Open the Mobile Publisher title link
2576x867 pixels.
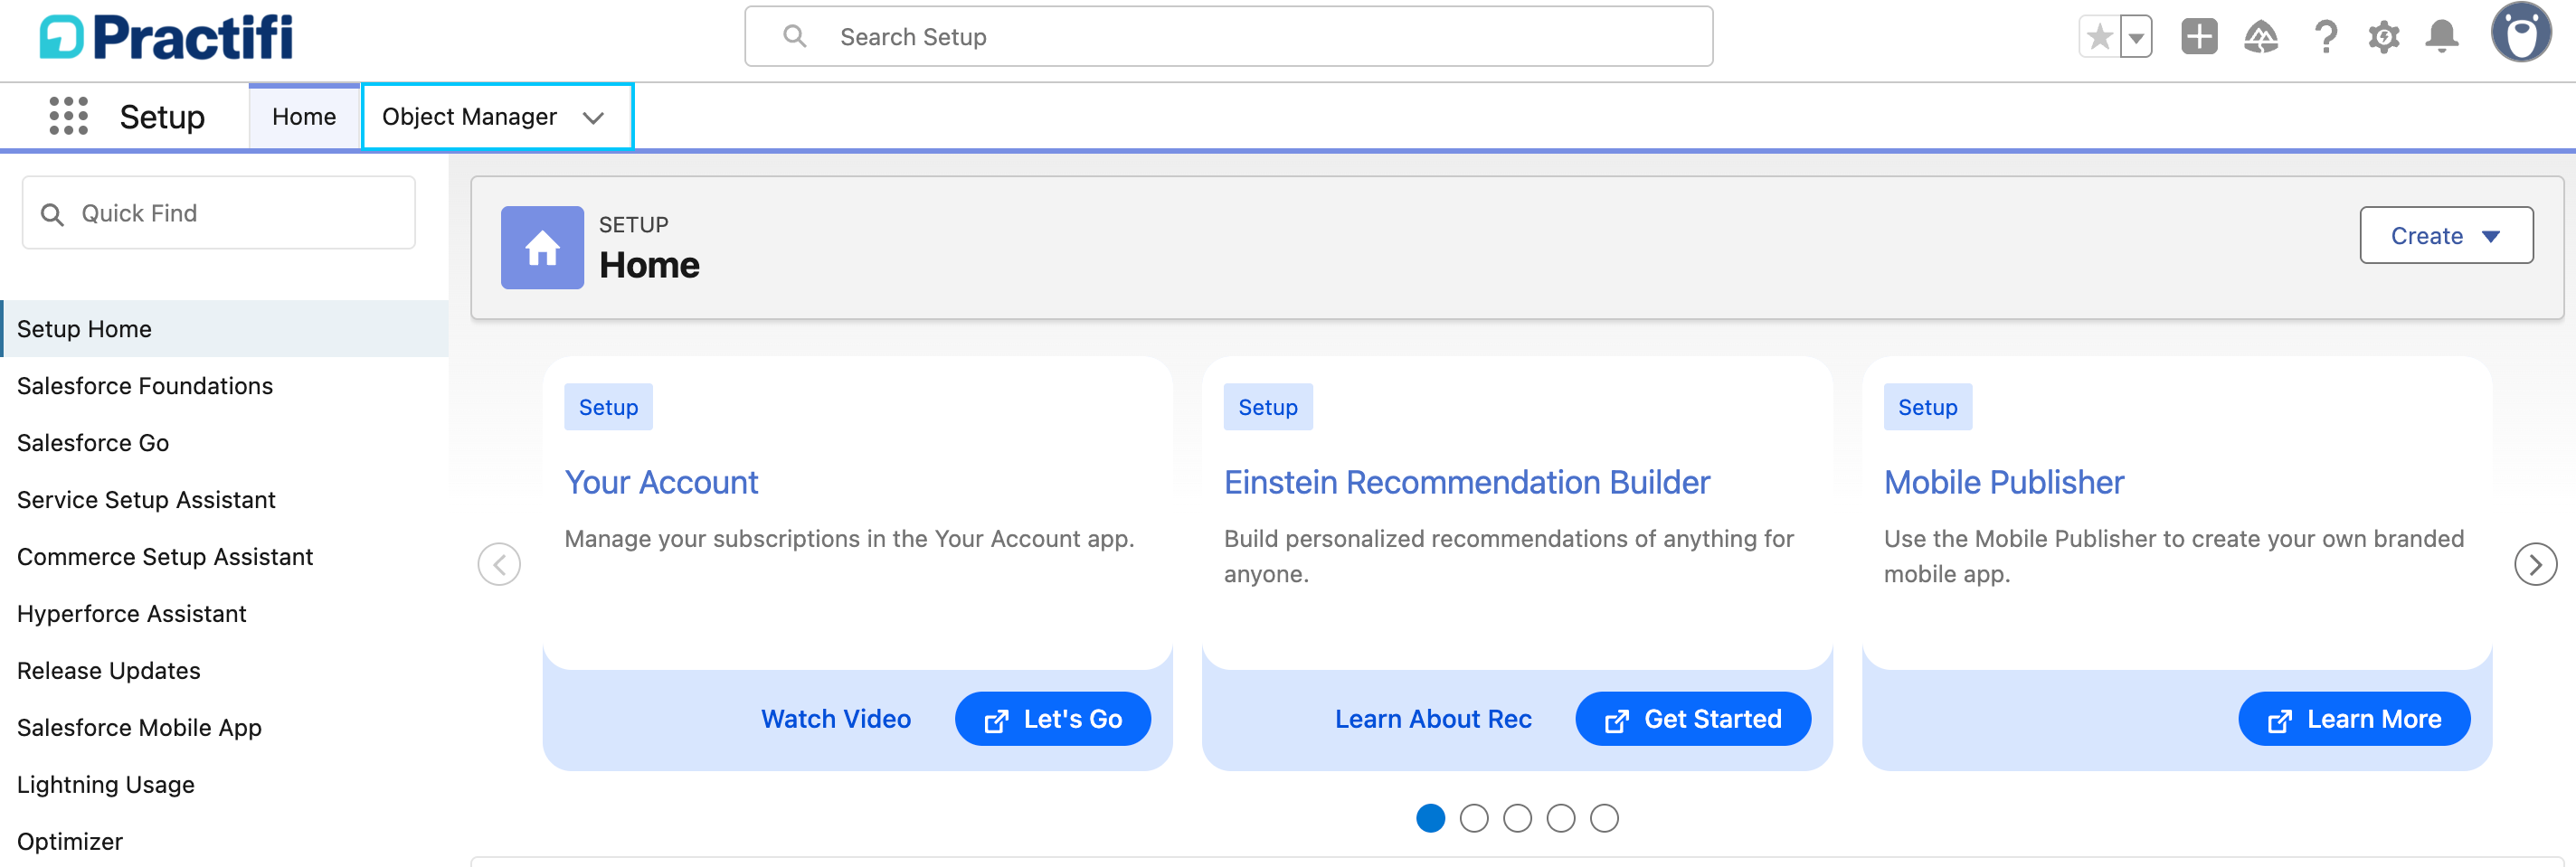(2003, 483)
